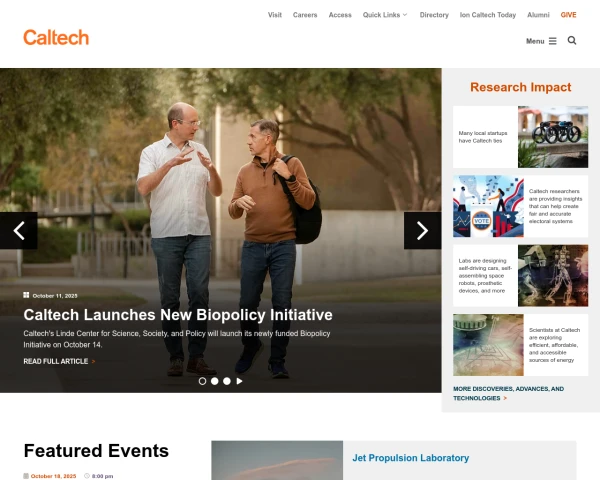Click the energy sources thumbnail image

coord(488,345)
